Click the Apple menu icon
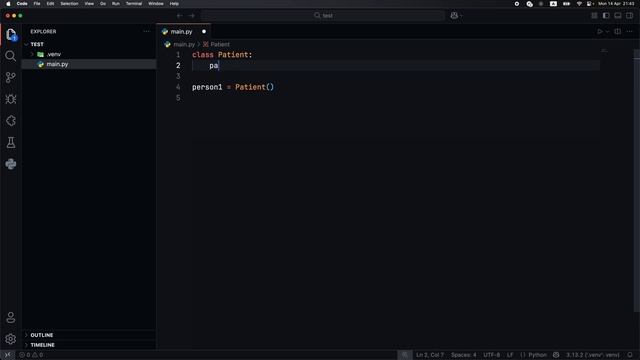Viewport: 640px width, 360px height. [x=8, y=4]
